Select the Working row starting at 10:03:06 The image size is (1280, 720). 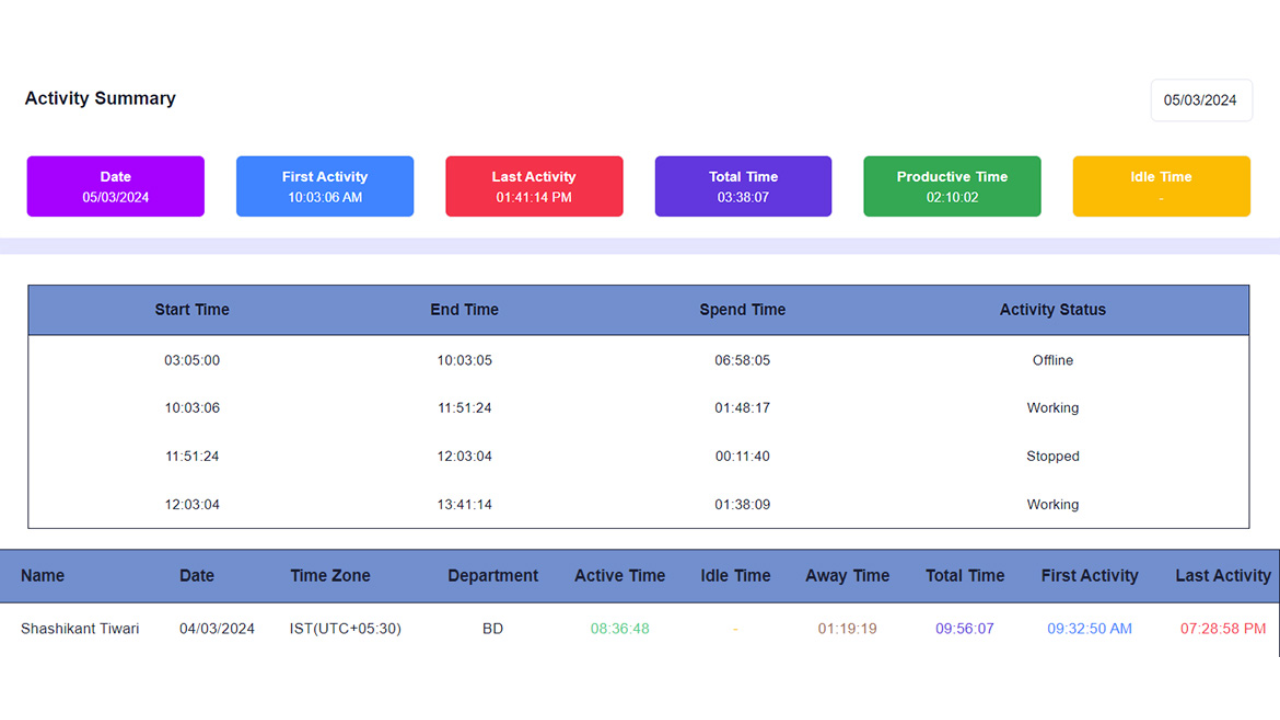[640, 408]
